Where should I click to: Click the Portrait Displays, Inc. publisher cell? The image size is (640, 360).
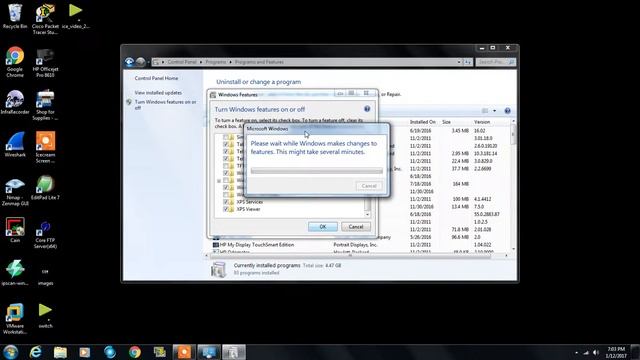coord(355,244)
